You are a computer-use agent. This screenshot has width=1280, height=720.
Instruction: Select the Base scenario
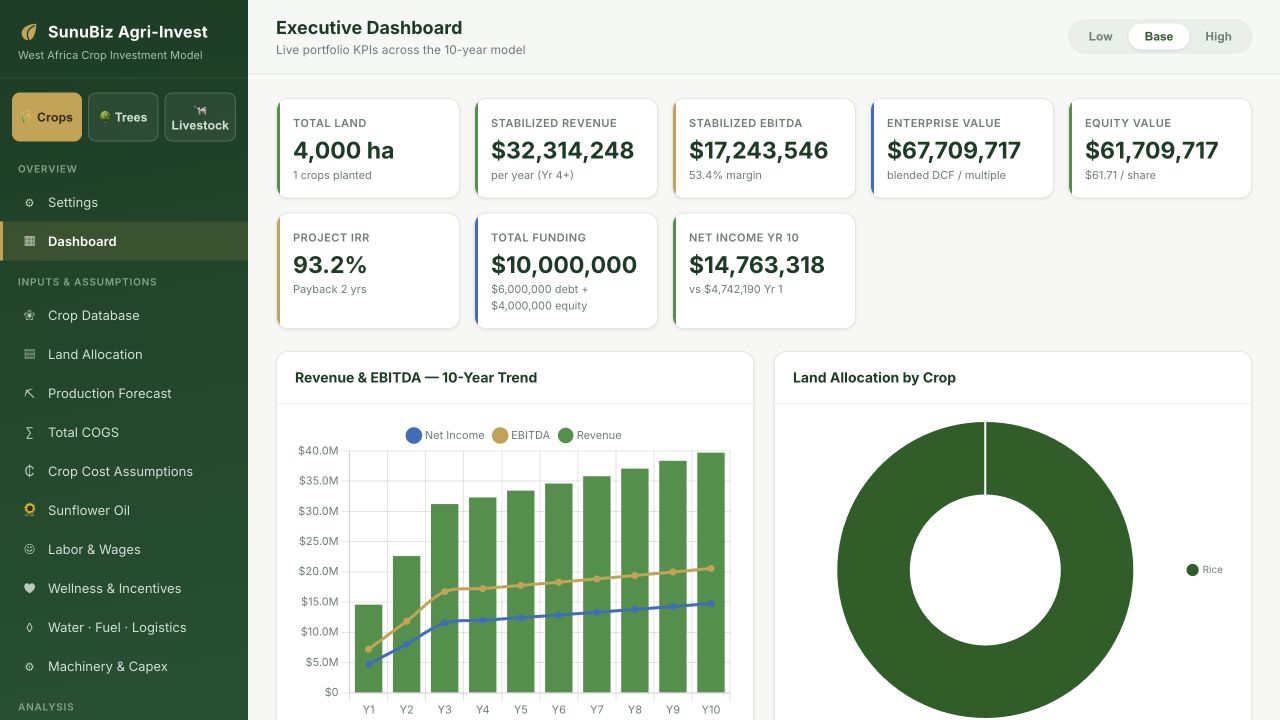(x=1159, y=36)
